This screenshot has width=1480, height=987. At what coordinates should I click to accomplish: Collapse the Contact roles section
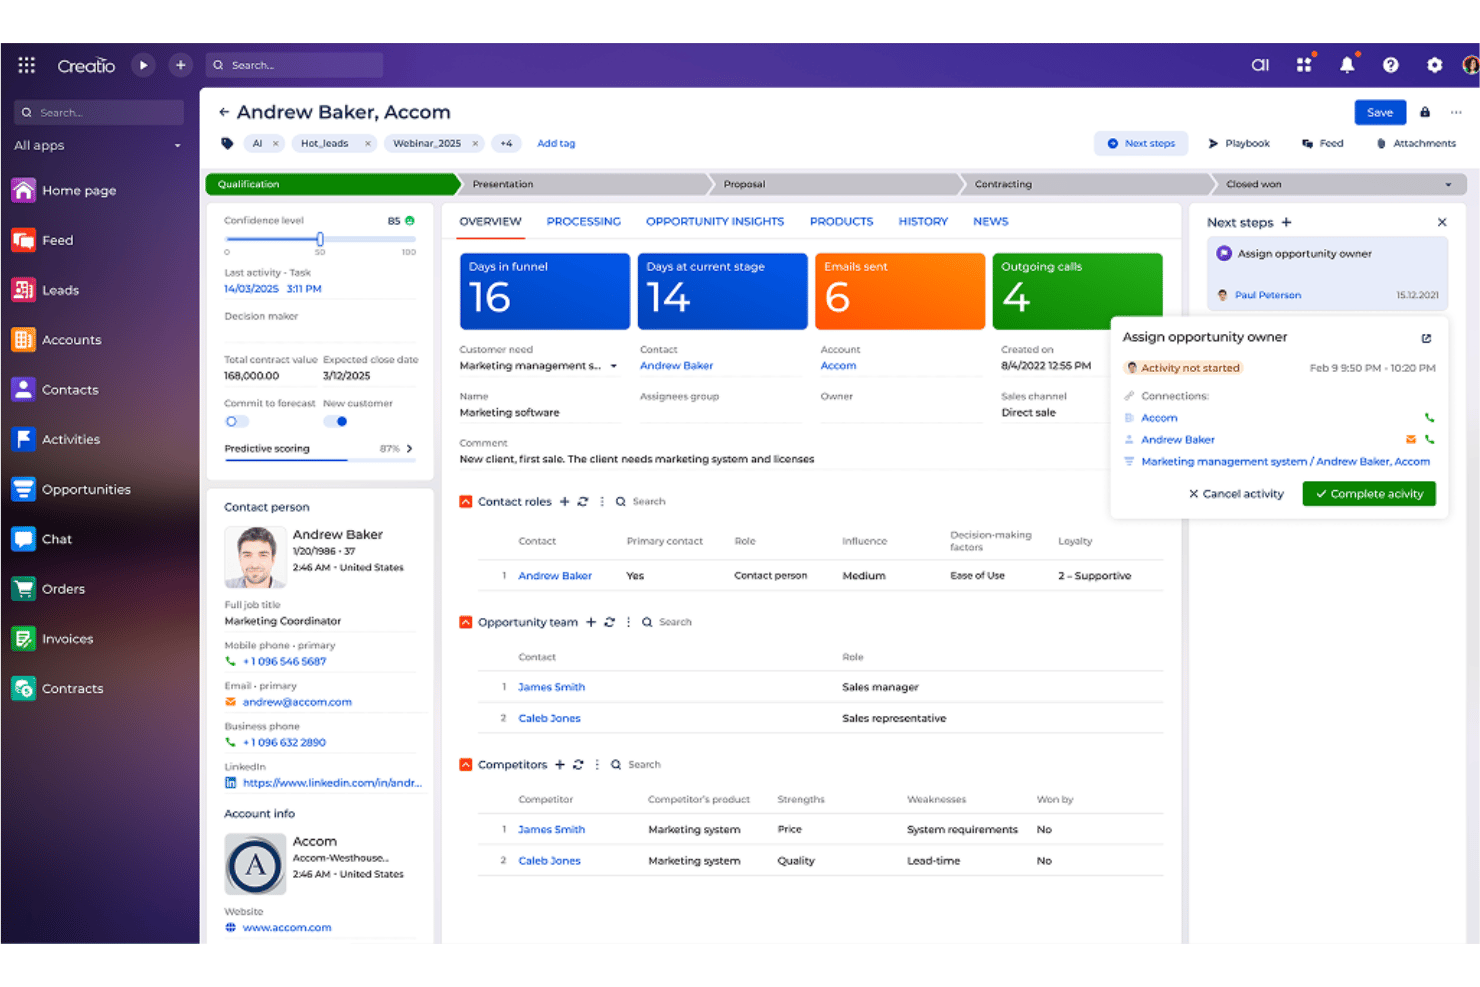[x=465, y=502]
